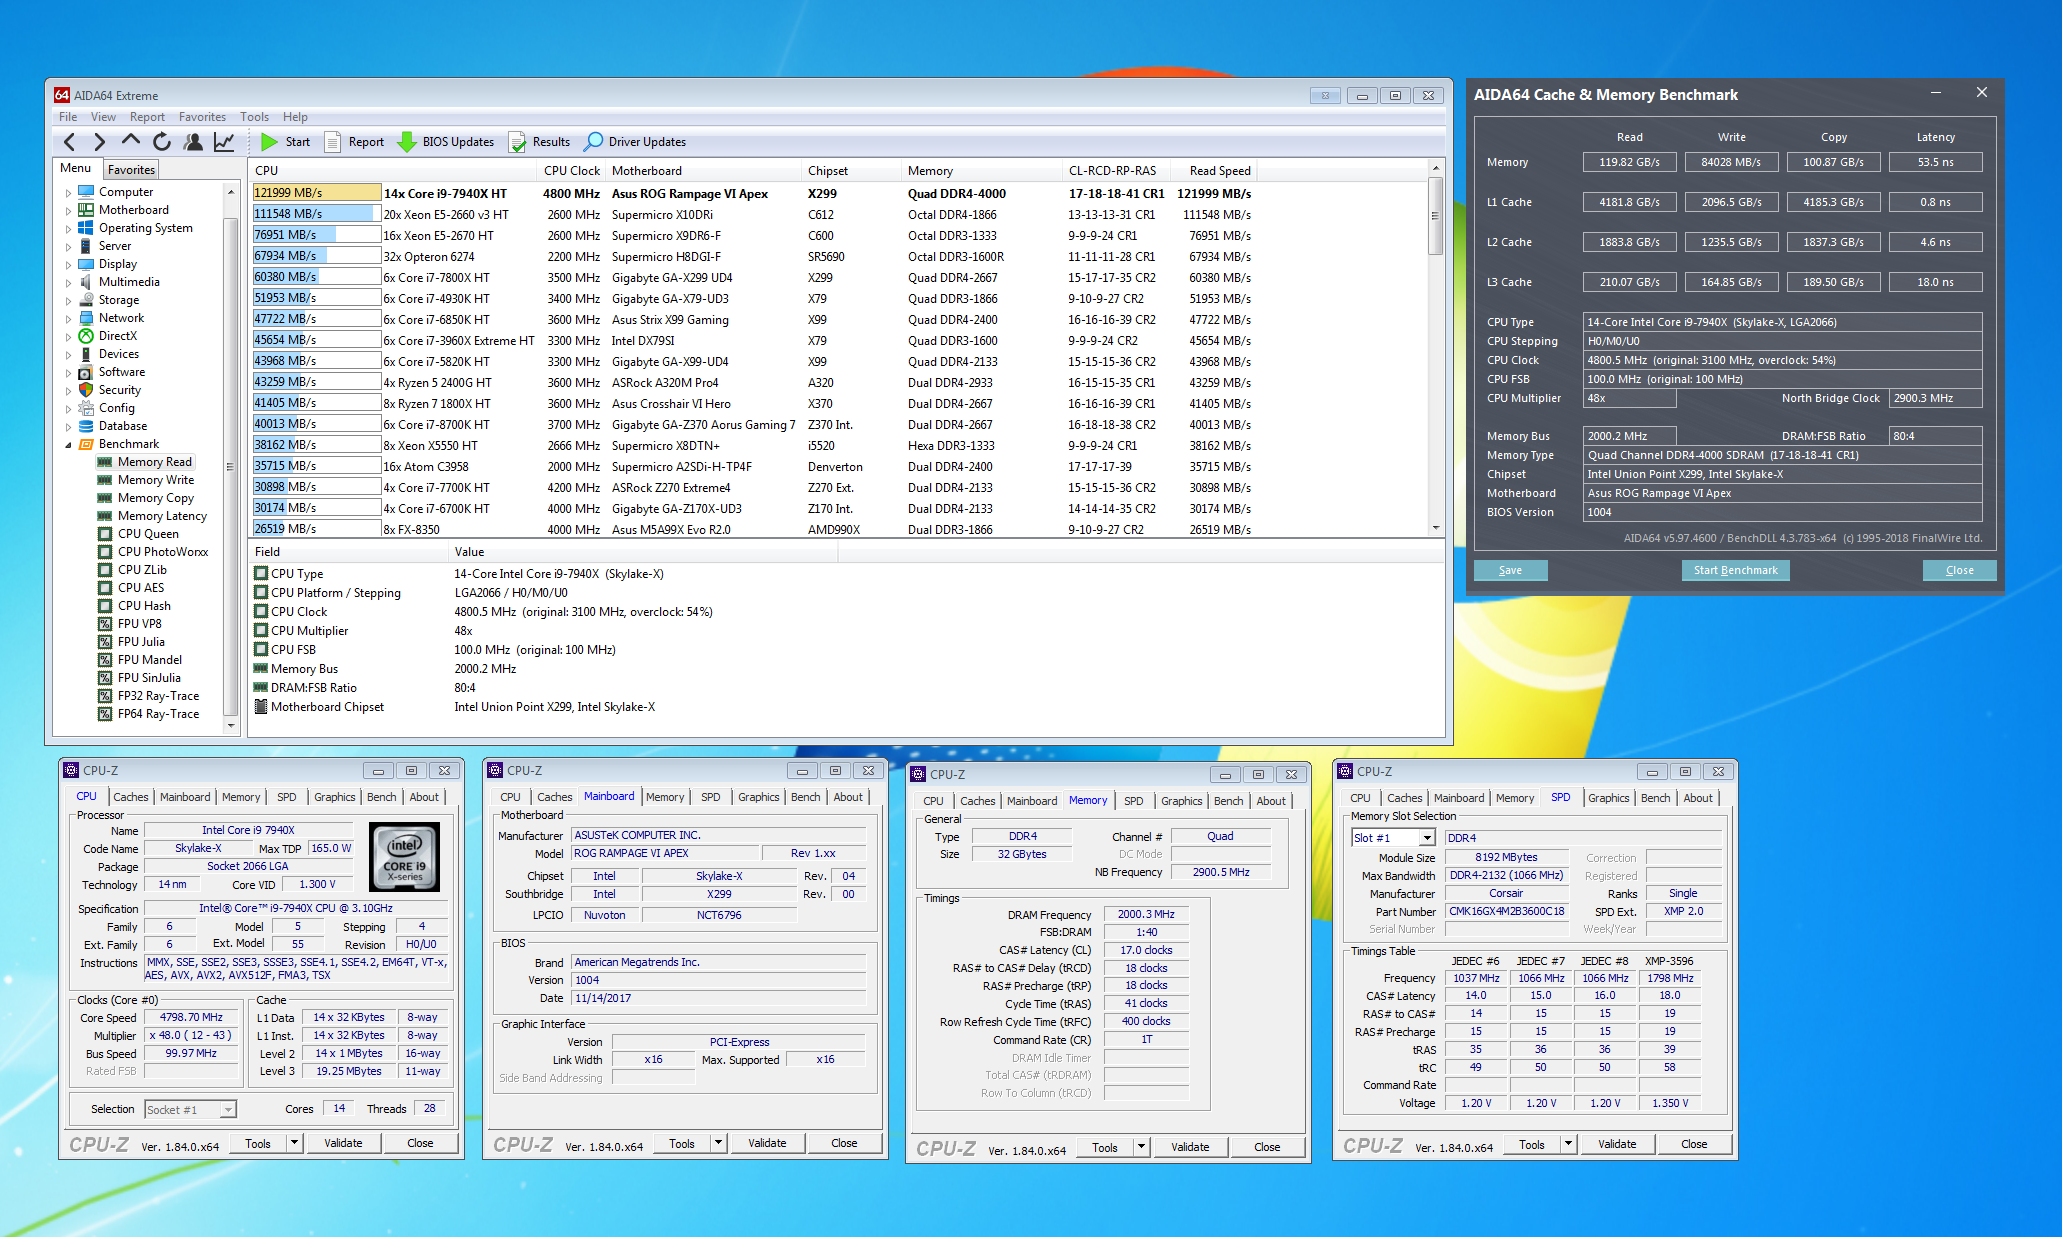This screenshot has height=1237, width=2062.
Task: Switch to the Favorites tab in sidebar
Action: 131,170
